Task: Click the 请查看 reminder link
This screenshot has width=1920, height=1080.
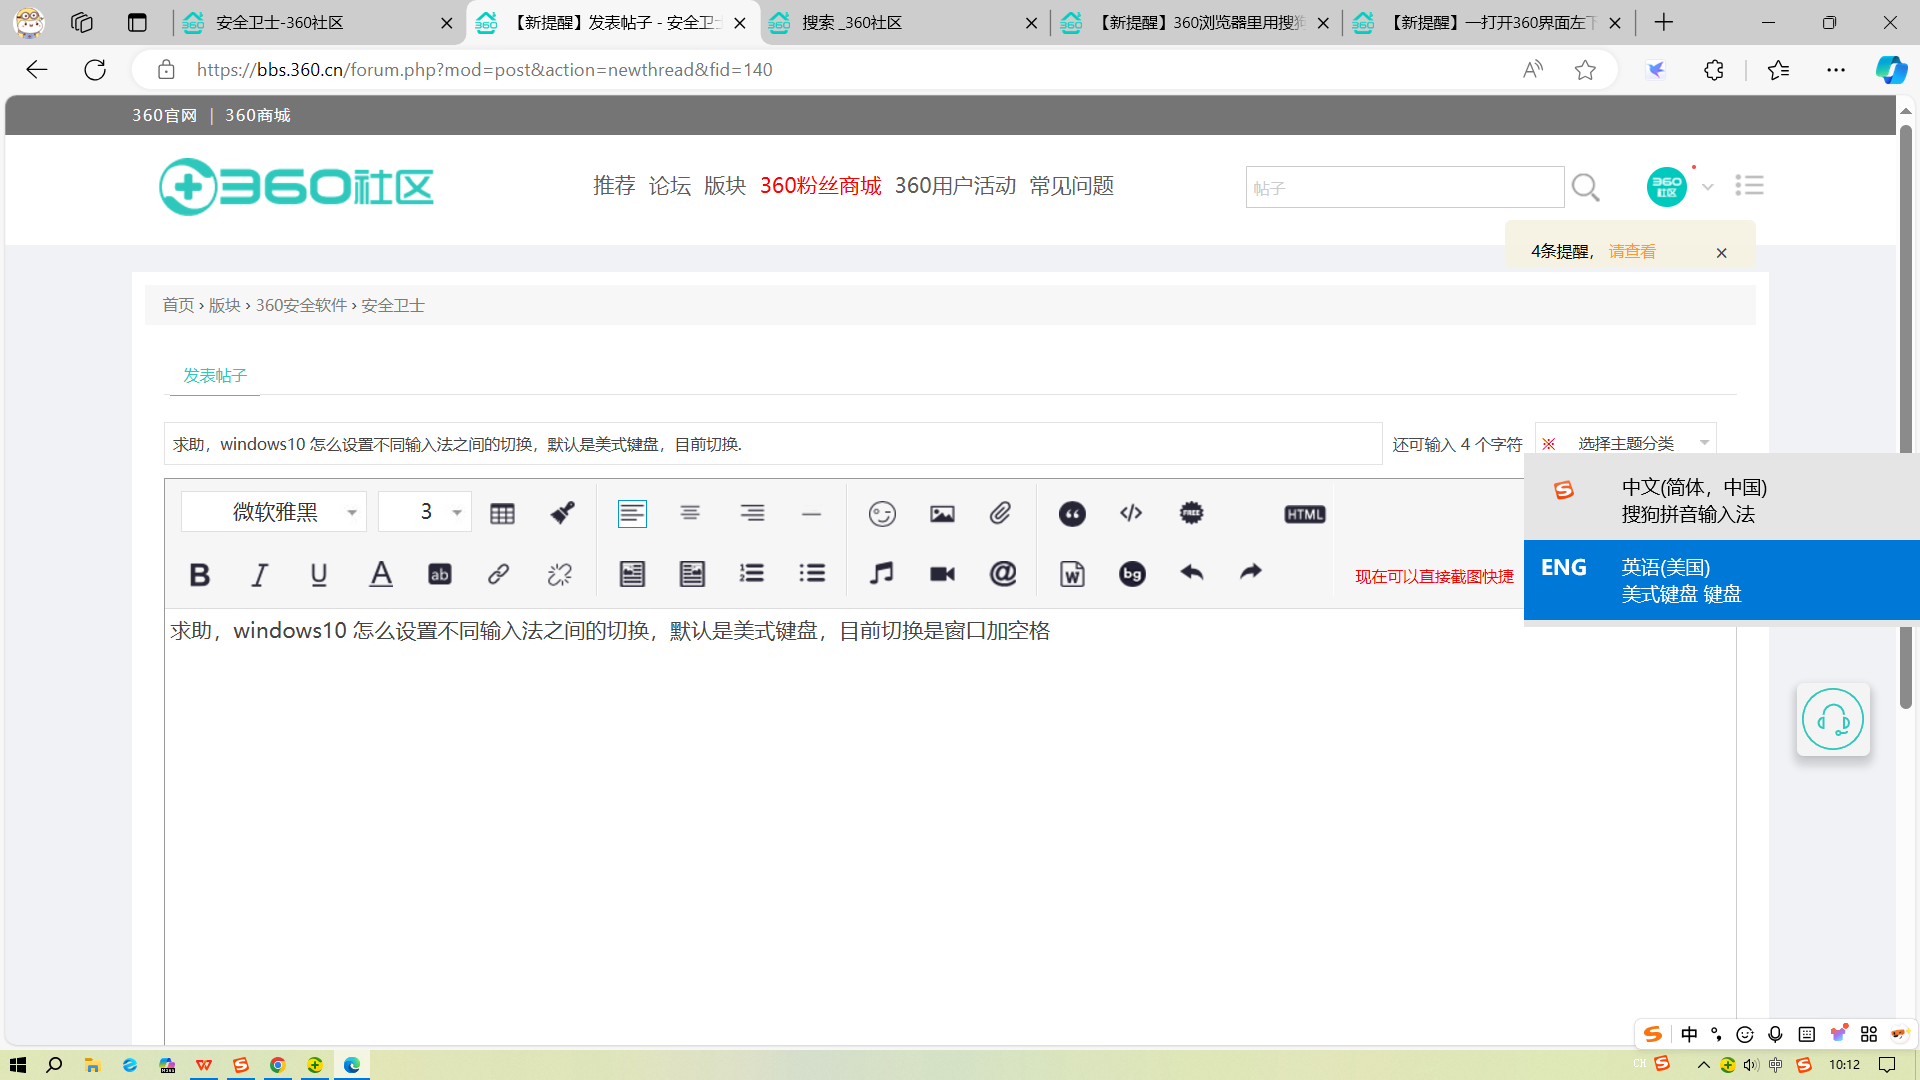Action: 1631,252
